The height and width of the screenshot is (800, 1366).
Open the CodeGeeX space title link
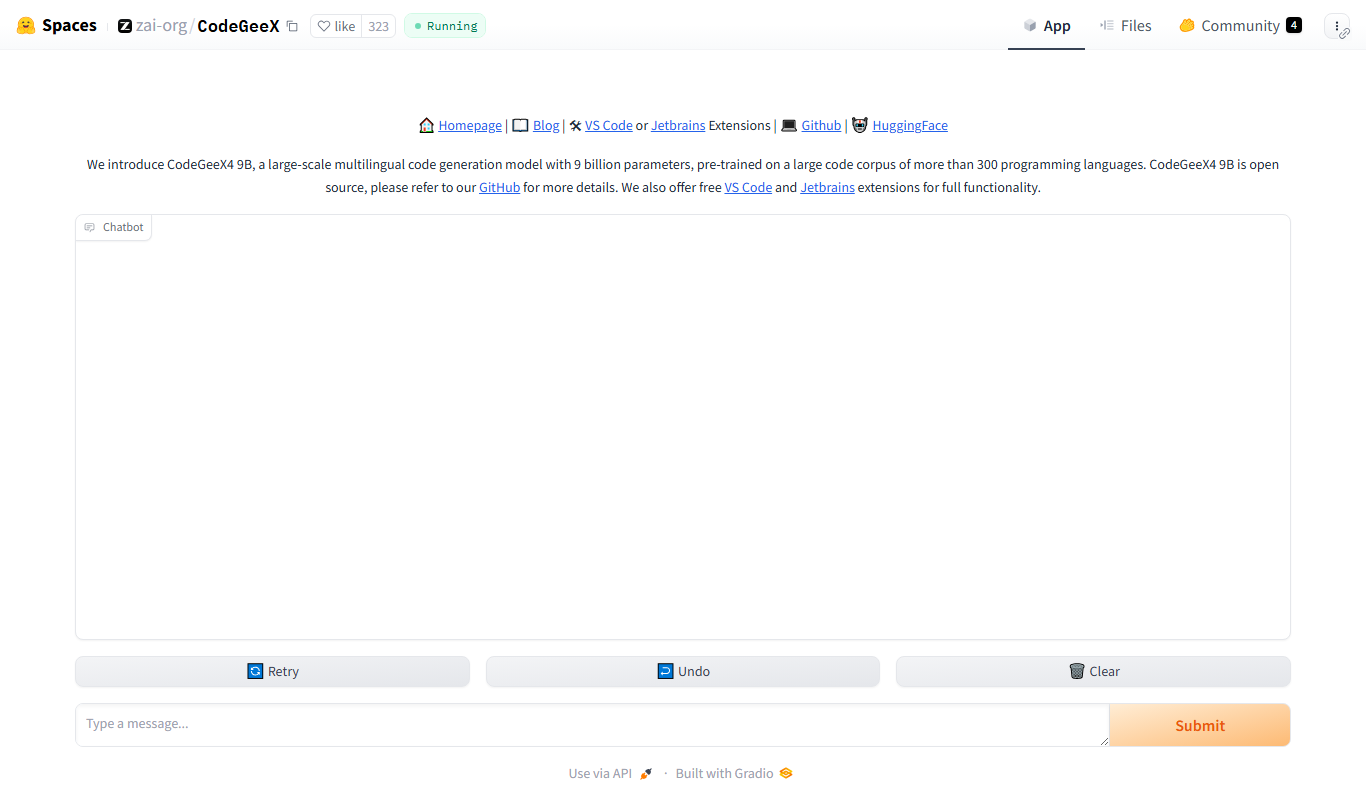click(x=238, y=26)
